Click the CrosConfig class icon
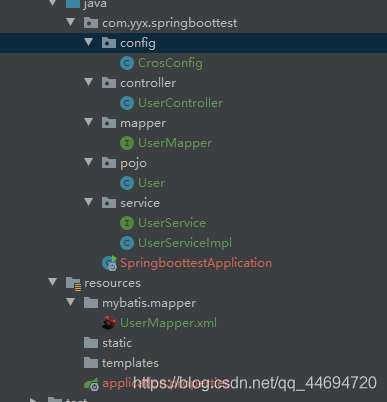Image resolution: width=387 pixels, height=402 pixels. coord(127,63)
